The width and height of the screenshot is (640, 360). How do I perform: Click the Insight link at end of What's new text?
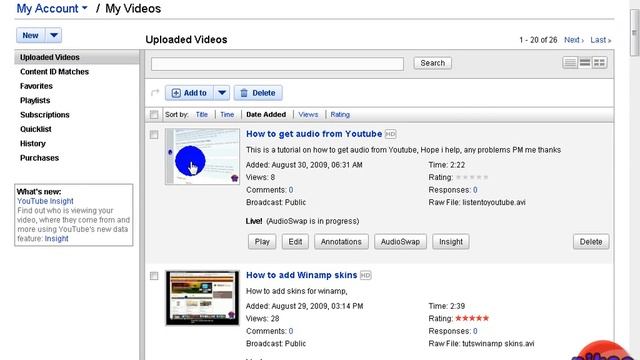56,239
